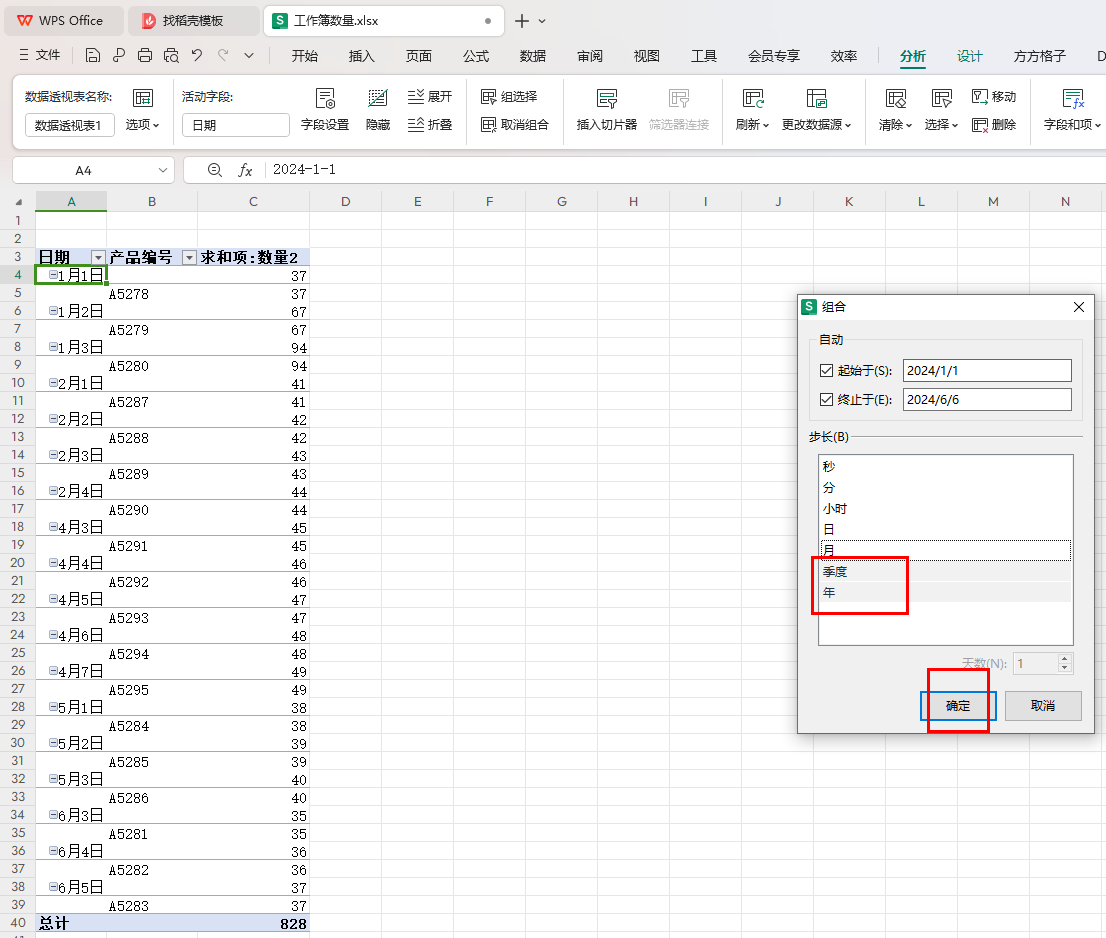Click the 终止于 date input field
This screenshot has width=1106, height=938.
tap(987, 399)
